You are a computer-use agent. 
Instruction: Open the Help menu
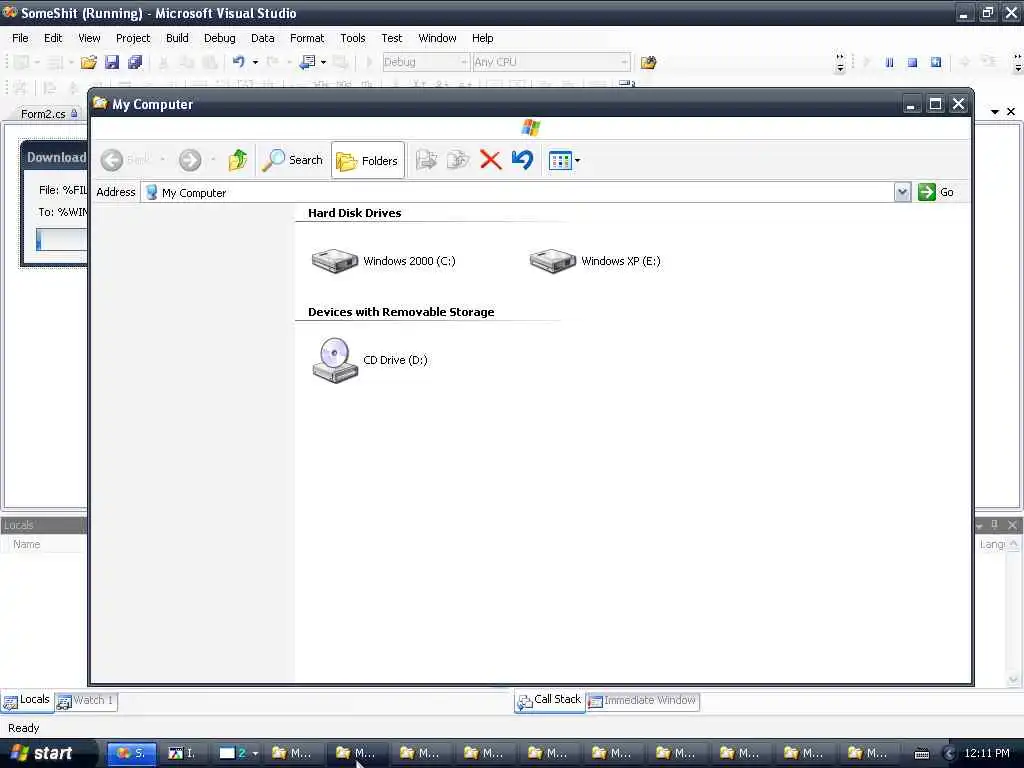[483, 38]
